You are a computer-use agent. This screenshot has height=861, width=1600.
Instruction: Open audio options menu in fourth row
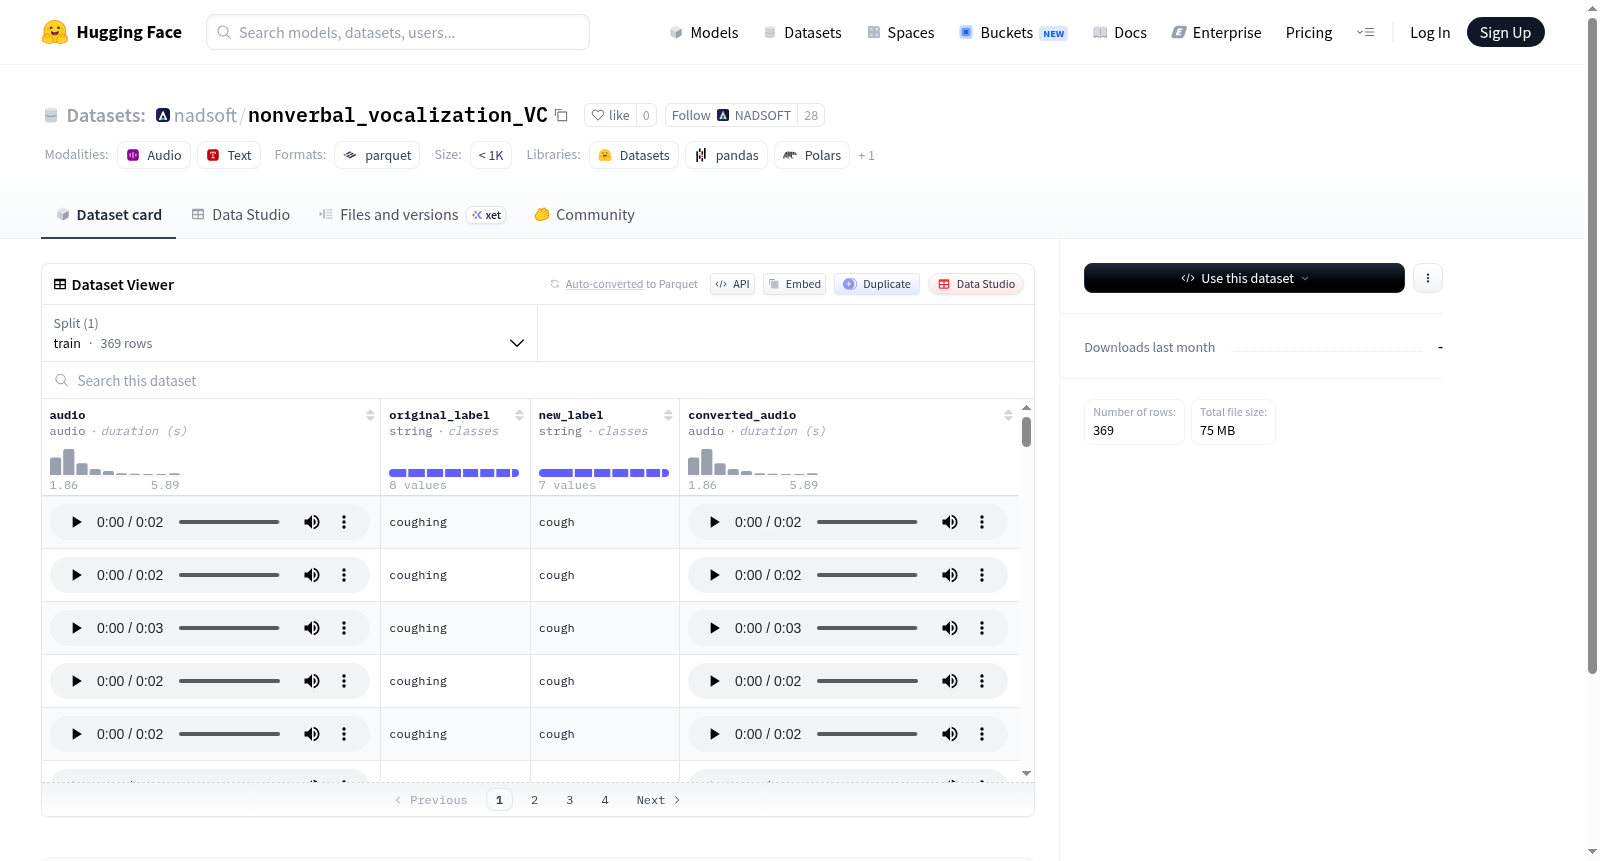[x=344, y=681]
